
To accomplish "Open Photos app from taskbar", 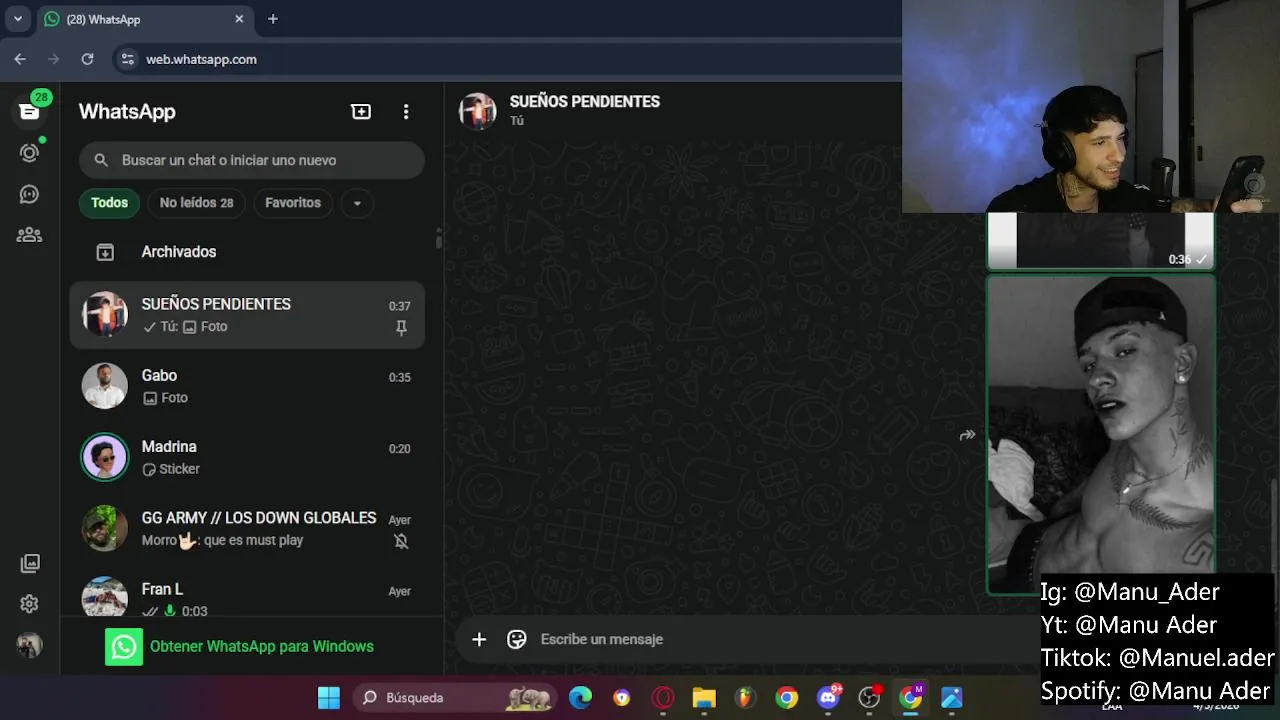I will tap(951, 698).
